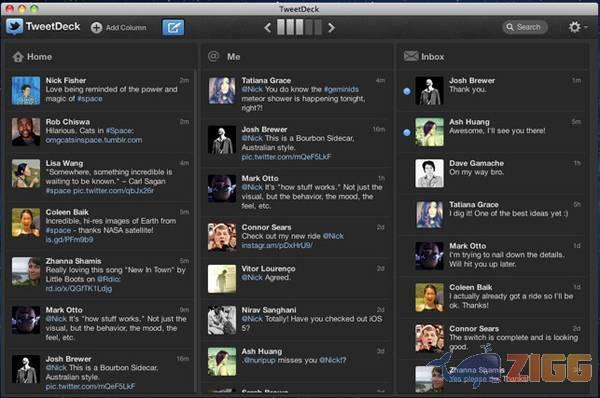
Task: Click Nick Fisher's avatar in Home
Action: click(x=26, y=91)
